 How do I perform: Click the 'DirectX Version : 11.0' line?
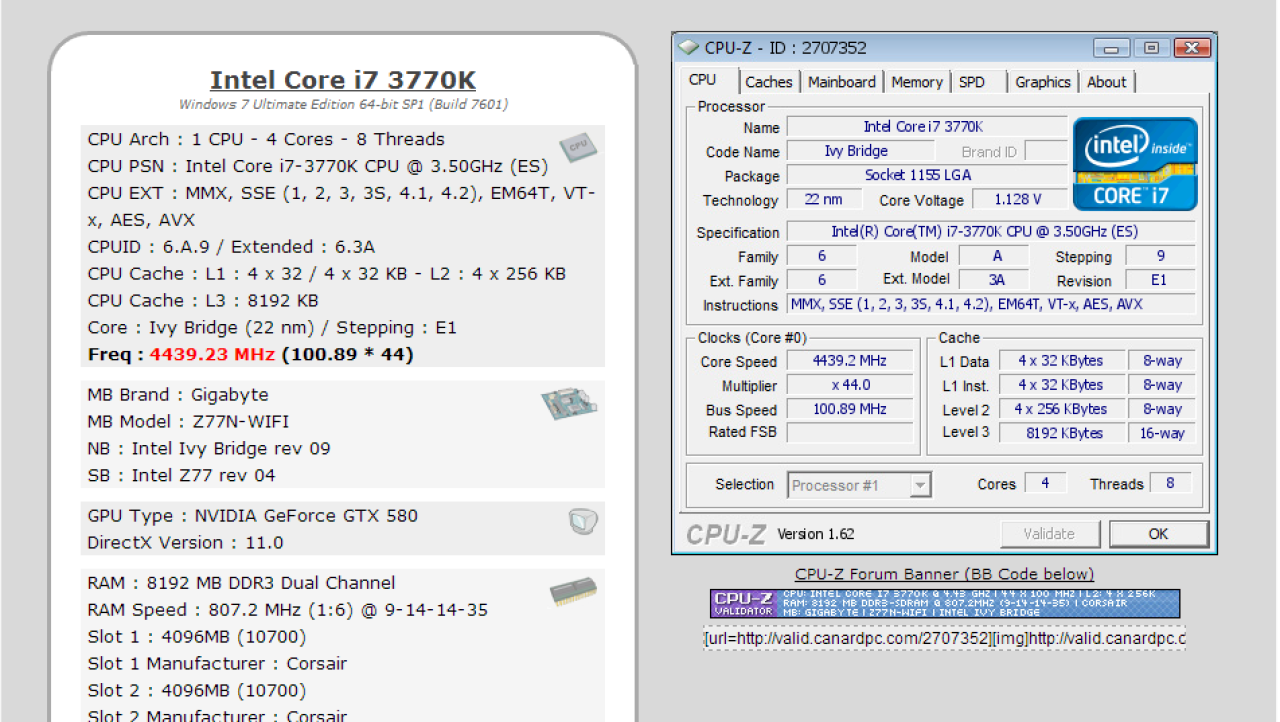coord(185,543)
